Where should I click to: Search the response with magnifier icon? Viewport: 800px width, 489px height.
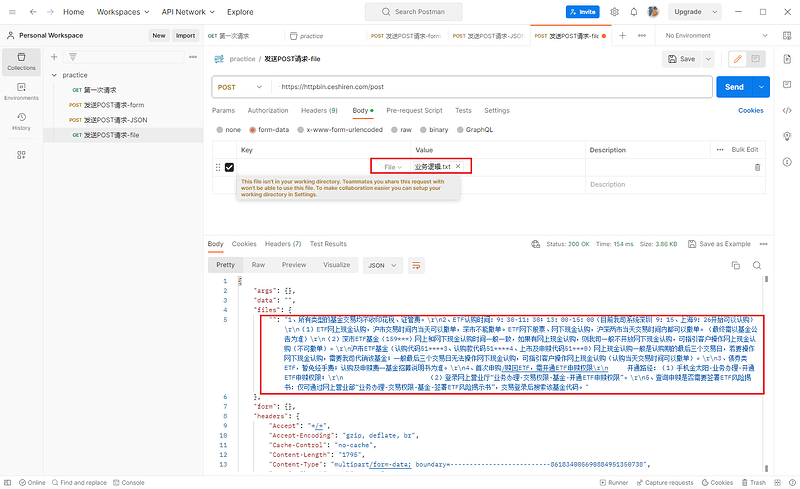757,265
